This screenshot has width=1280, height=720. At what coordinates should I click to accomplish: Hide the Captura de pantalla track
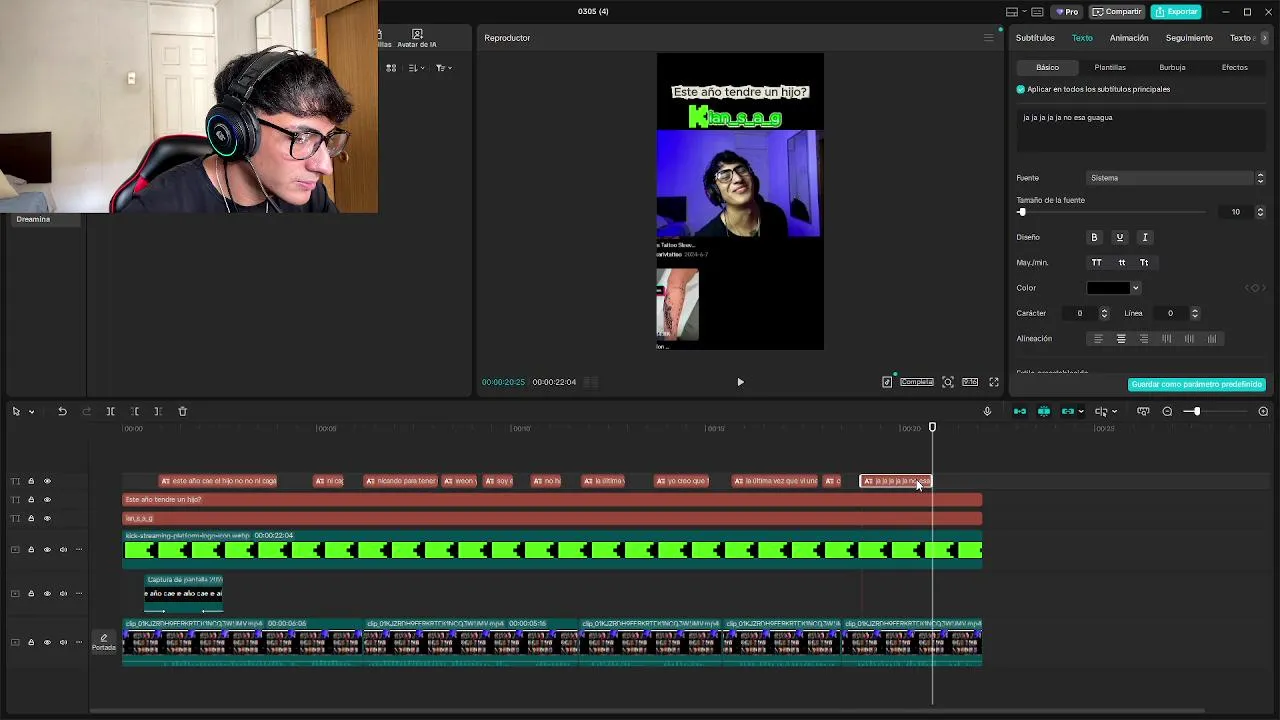pos(47,593)
